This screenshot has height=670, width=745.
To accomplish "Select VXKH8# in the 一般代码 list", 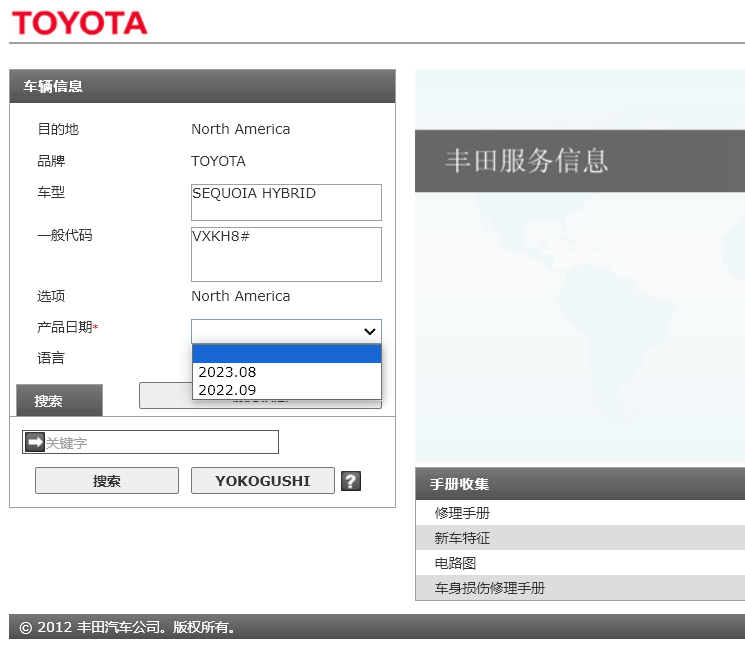I will (221, 237).
